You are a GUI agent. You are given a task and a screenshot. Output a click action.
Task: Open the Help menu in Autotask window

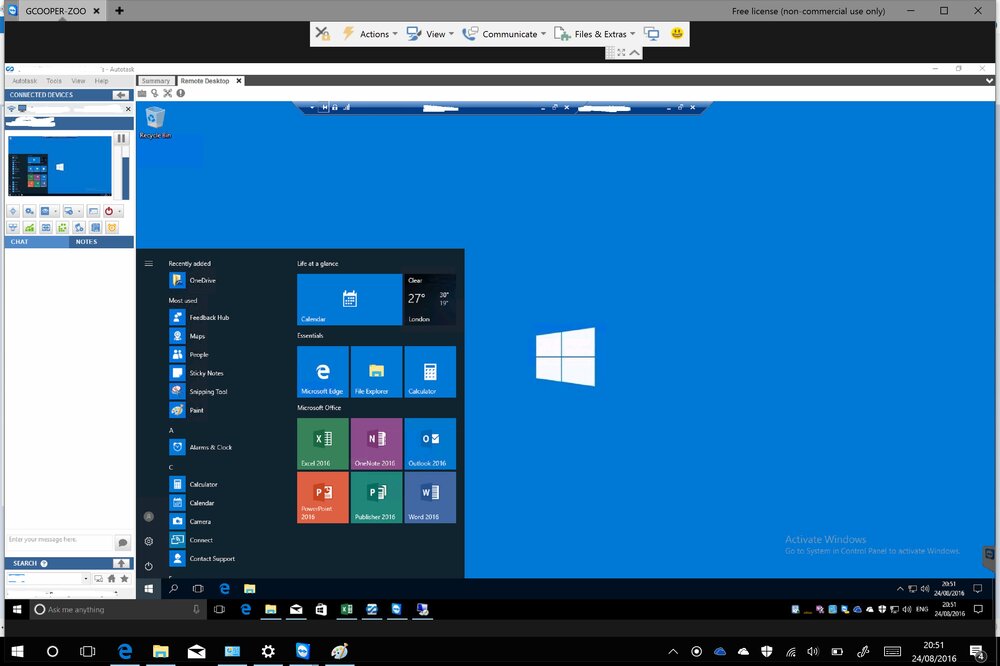101,81
